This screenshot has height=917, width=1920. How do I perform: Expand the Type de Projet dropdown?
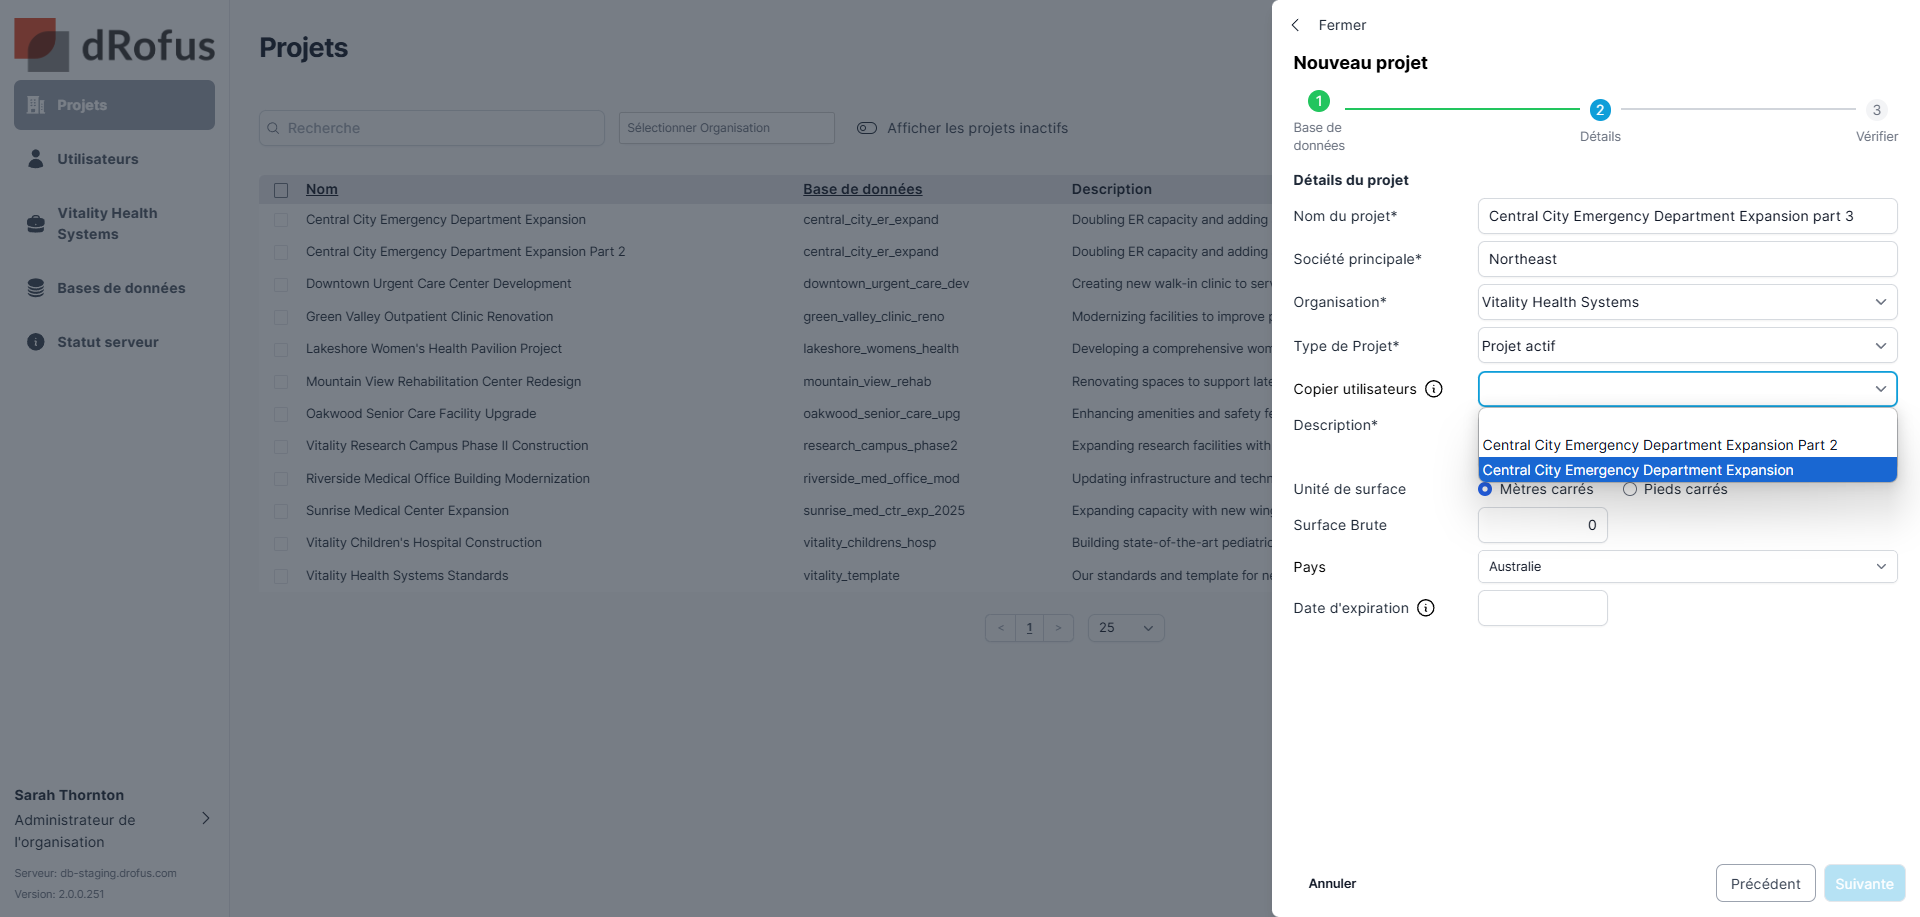tap(1687, 346)
